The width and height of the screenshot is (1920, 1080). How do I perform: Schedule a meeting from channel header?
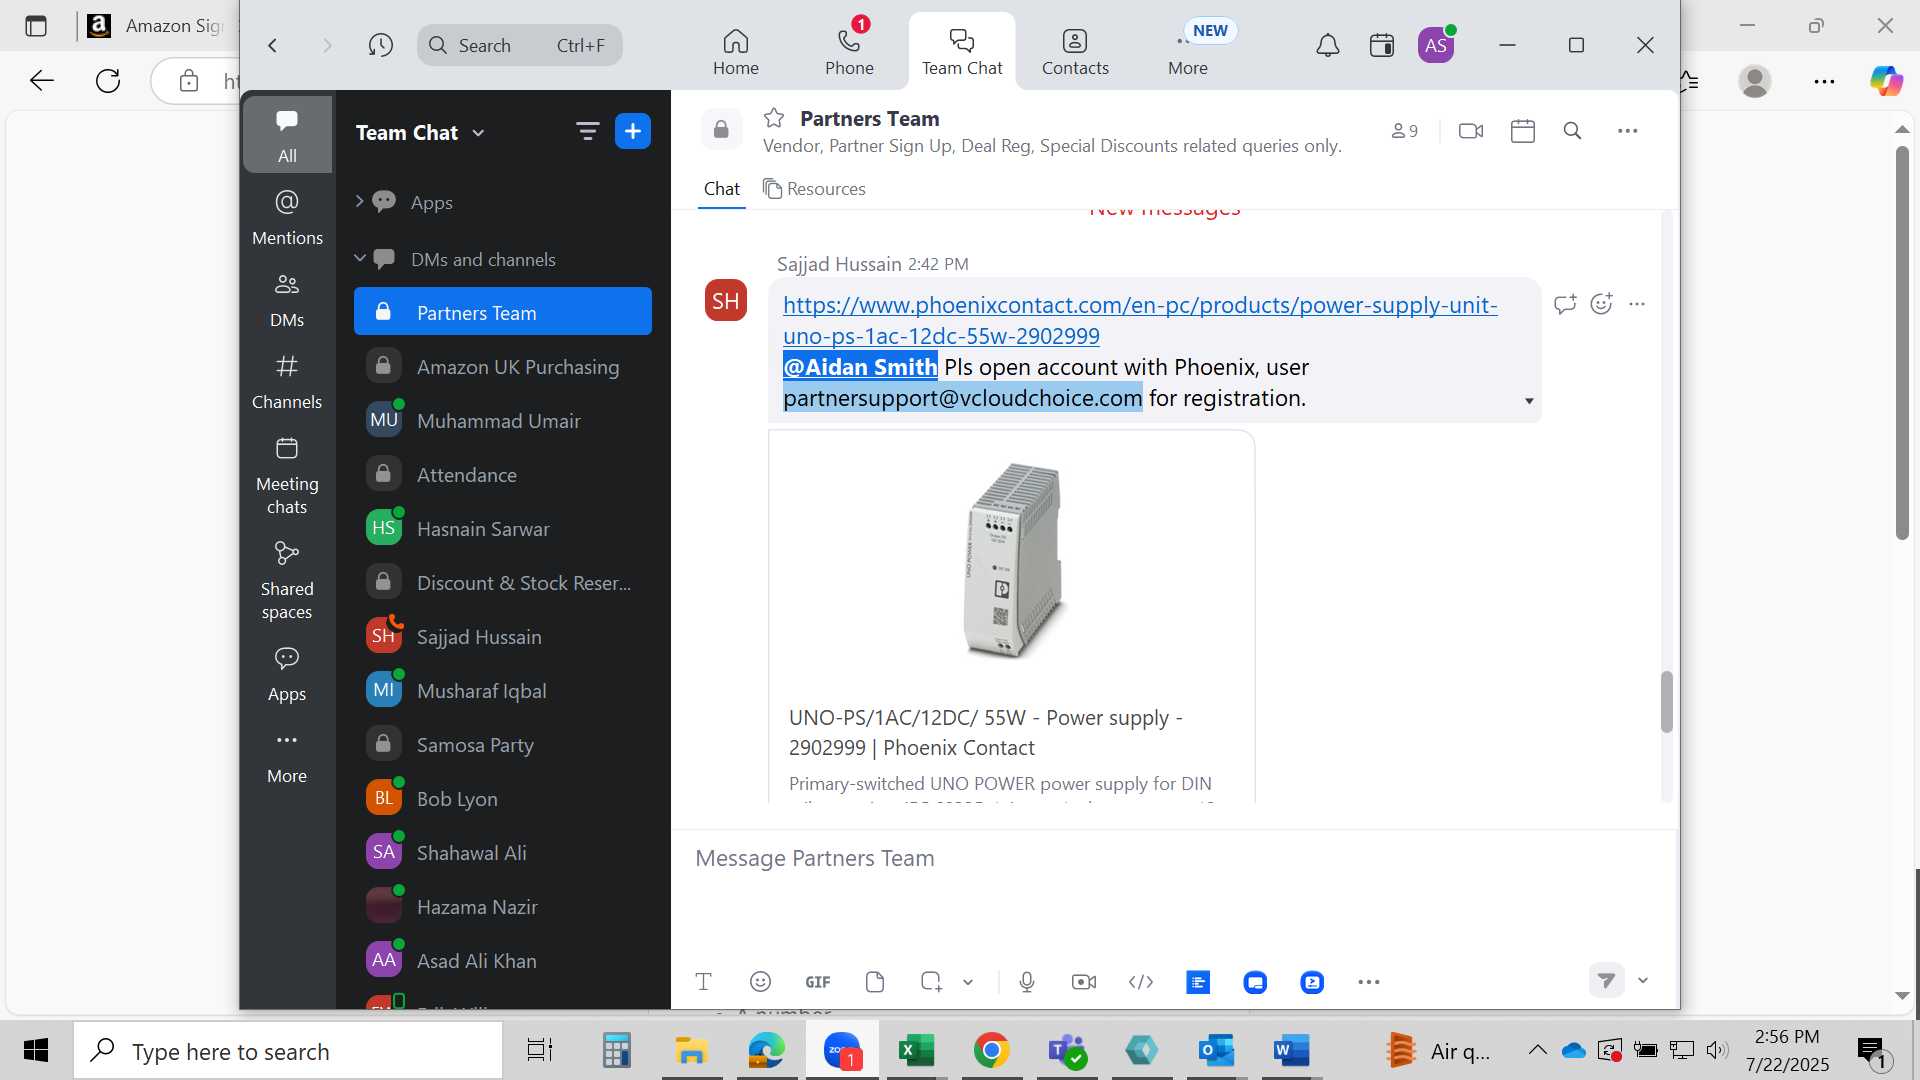tap(1523, 131)
